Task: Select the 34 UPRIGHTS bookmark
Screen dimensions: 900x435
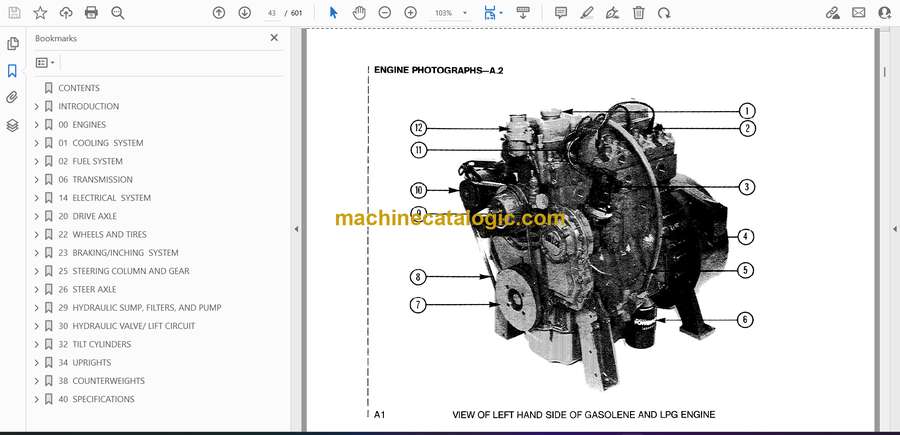Action: (x=84, y=363)
